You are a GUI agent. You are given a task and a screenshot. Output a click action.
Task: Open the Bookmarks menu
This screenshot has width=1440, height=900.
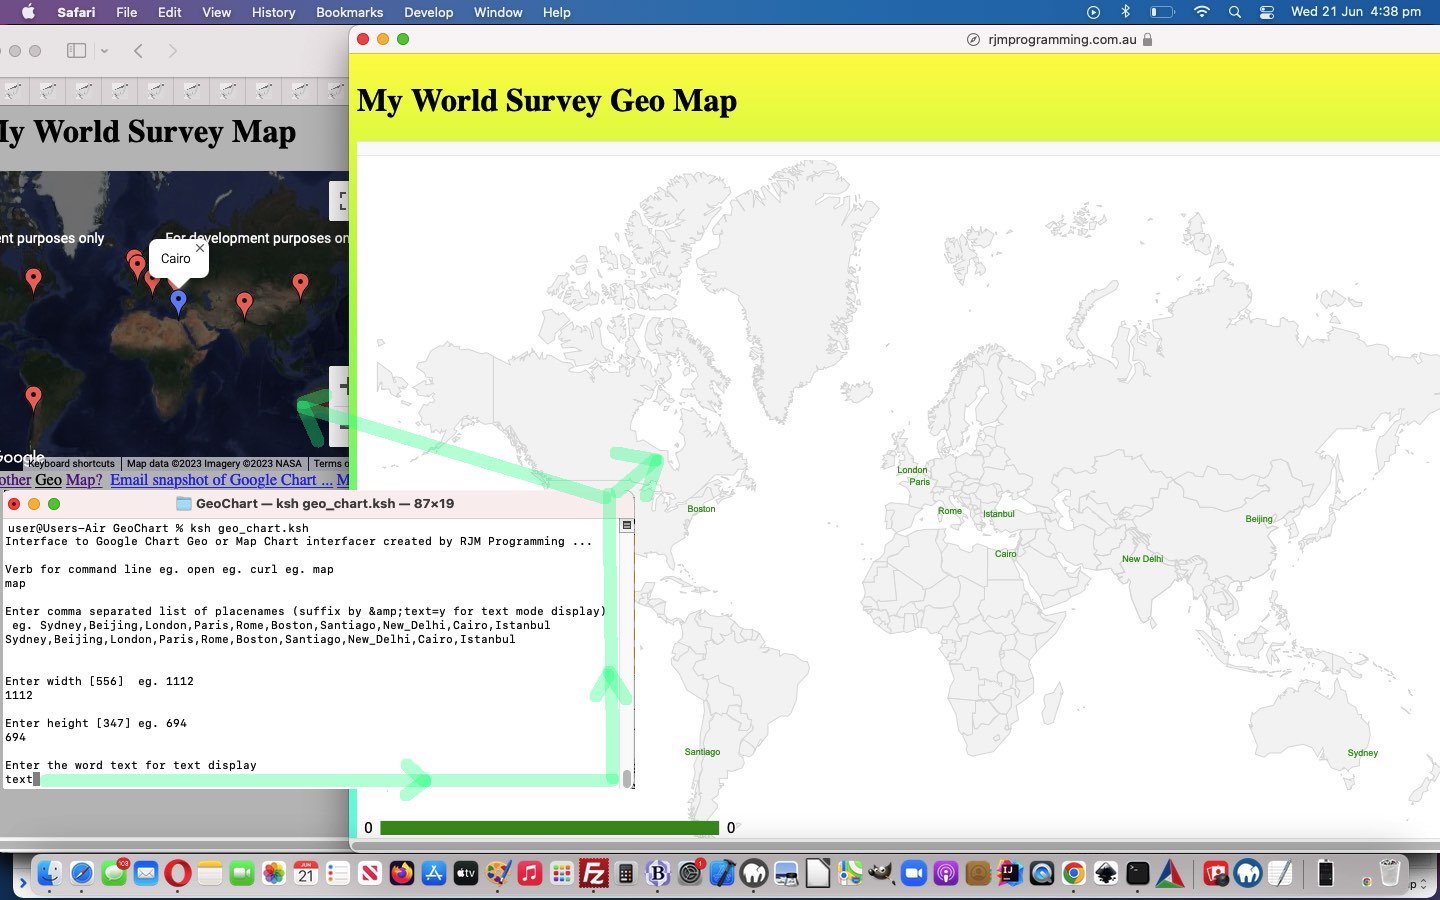(349, 12)
